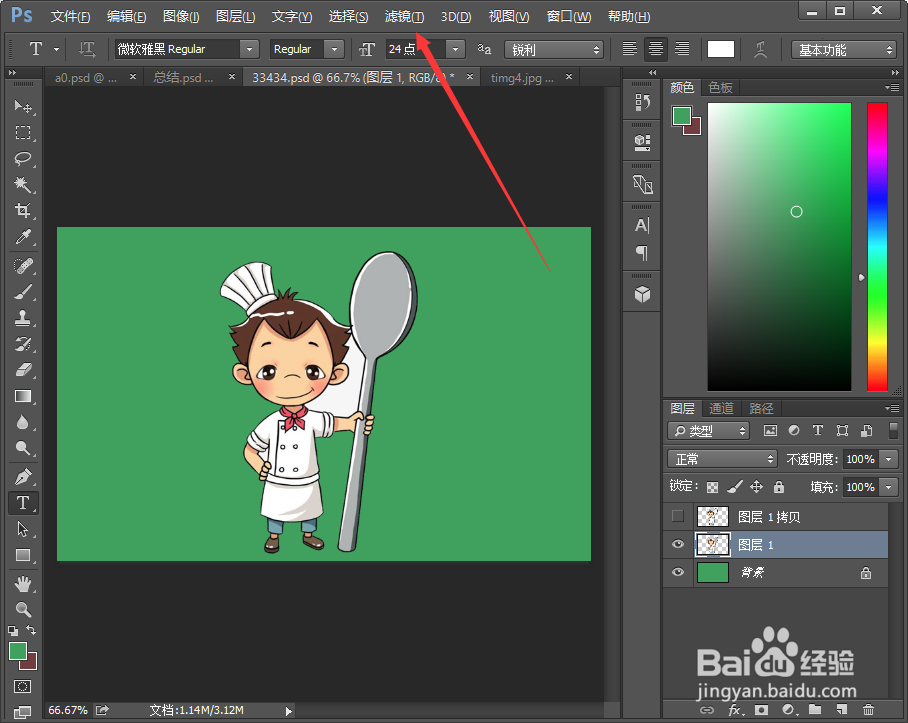
Task: Select the Gradient tool
Action: (x=23, y=396)
